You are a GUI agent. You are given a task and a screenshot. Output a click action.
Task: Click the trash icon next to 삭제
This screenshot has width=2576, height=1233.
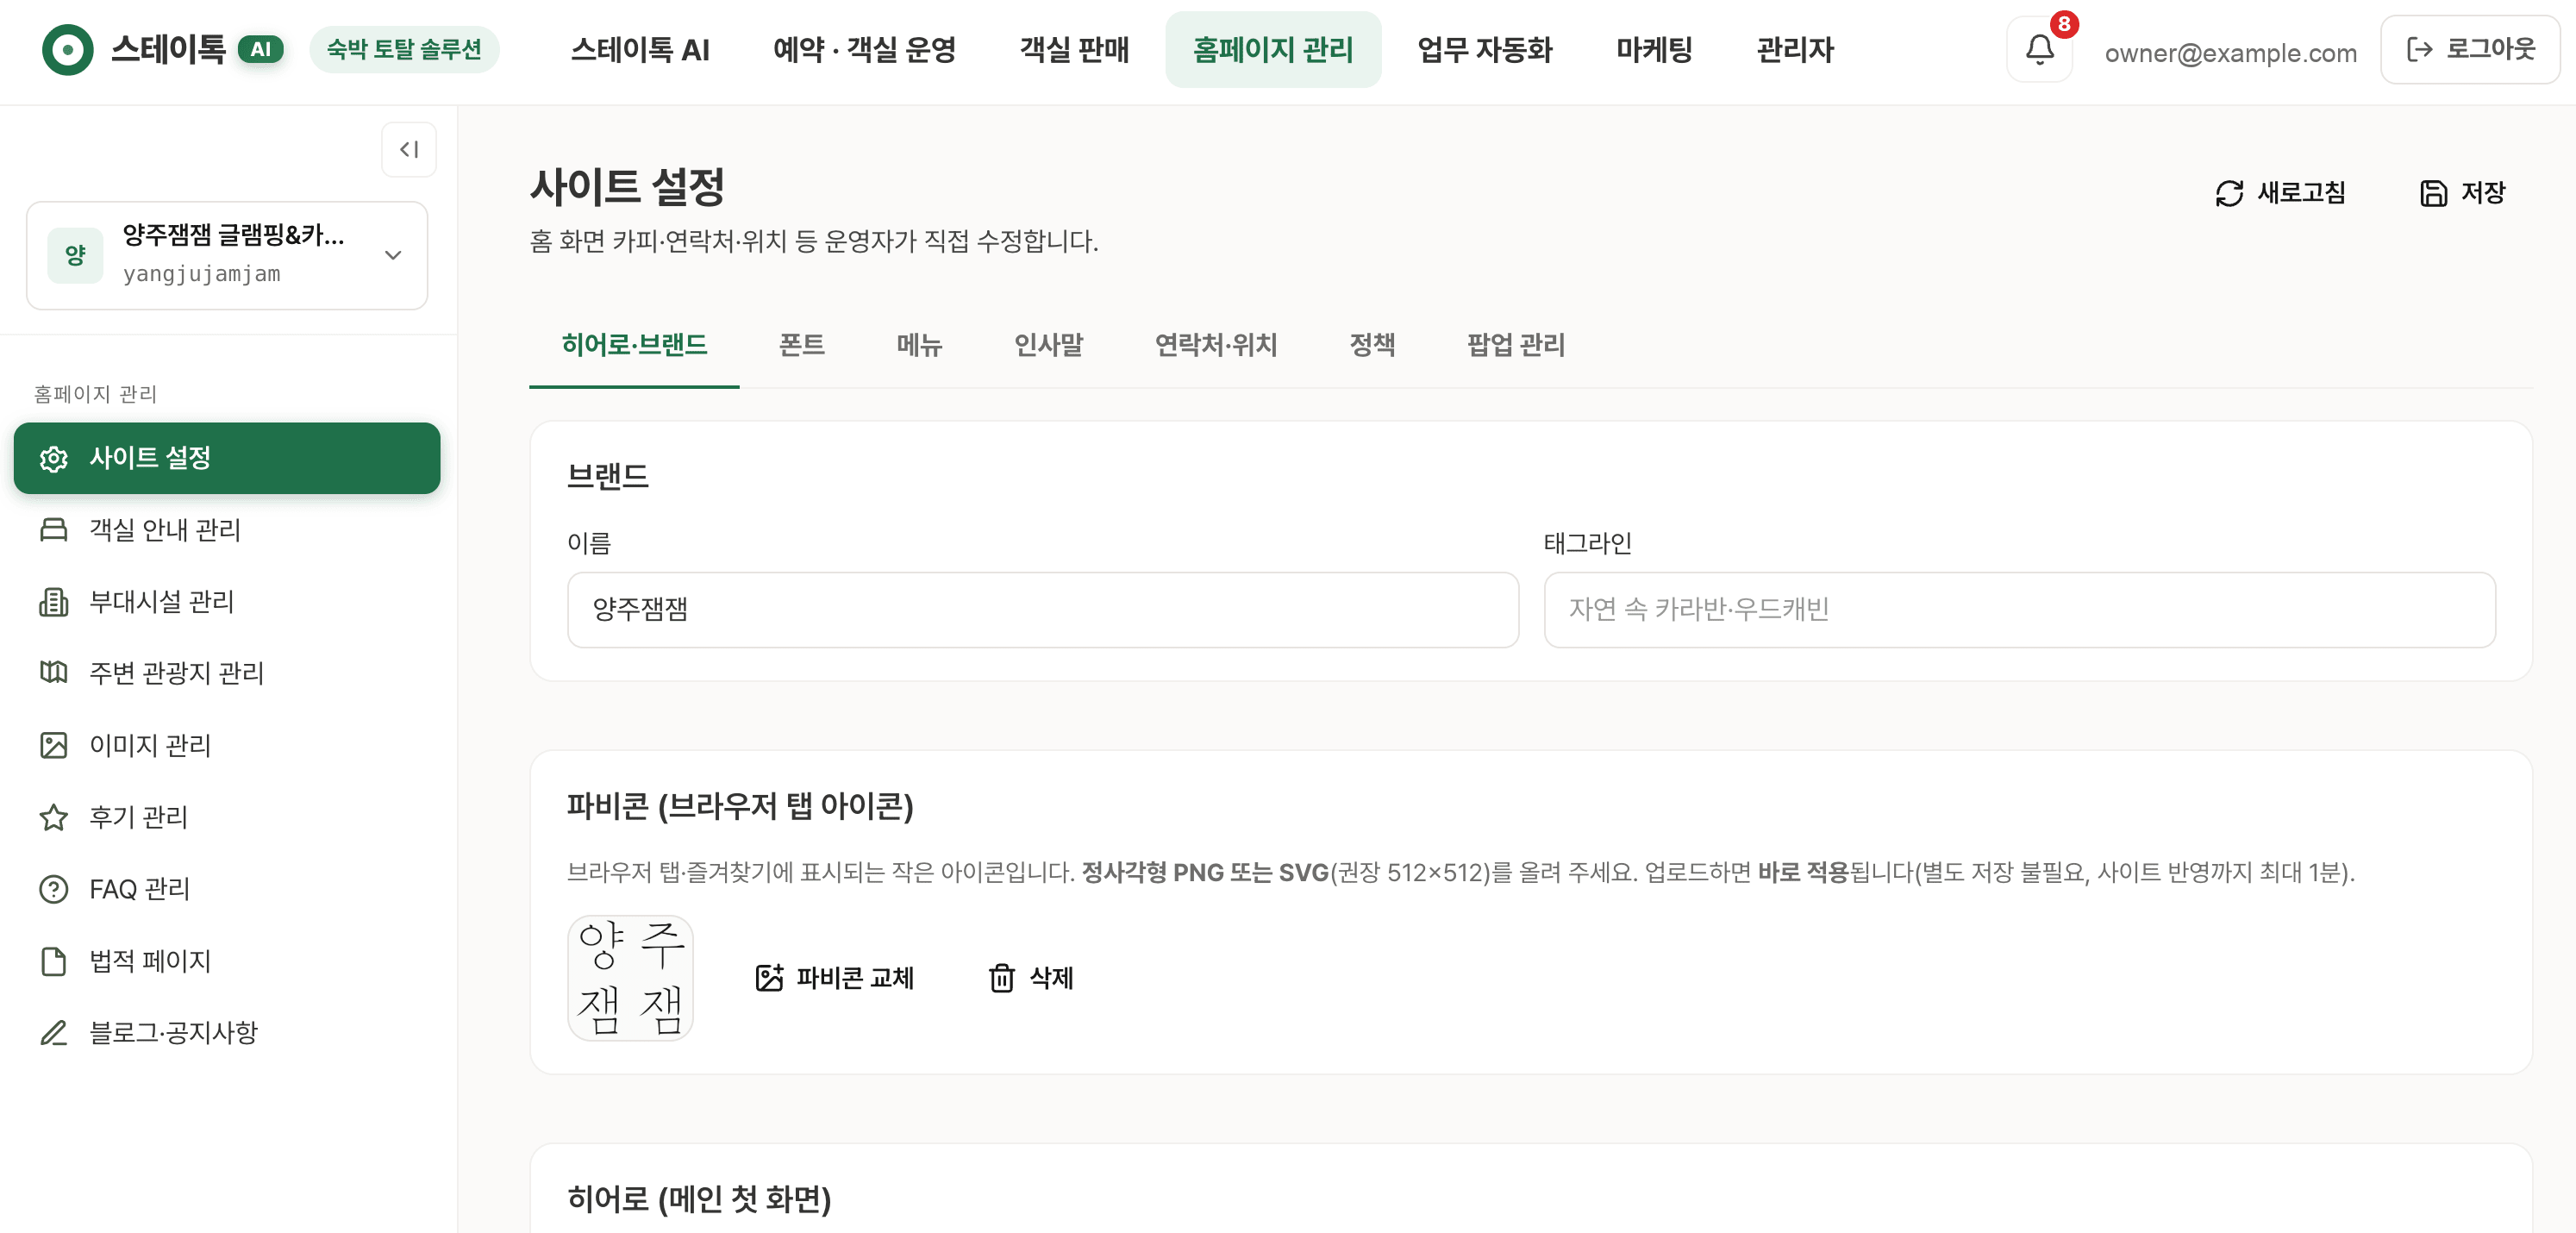[x=1001, y=978]
